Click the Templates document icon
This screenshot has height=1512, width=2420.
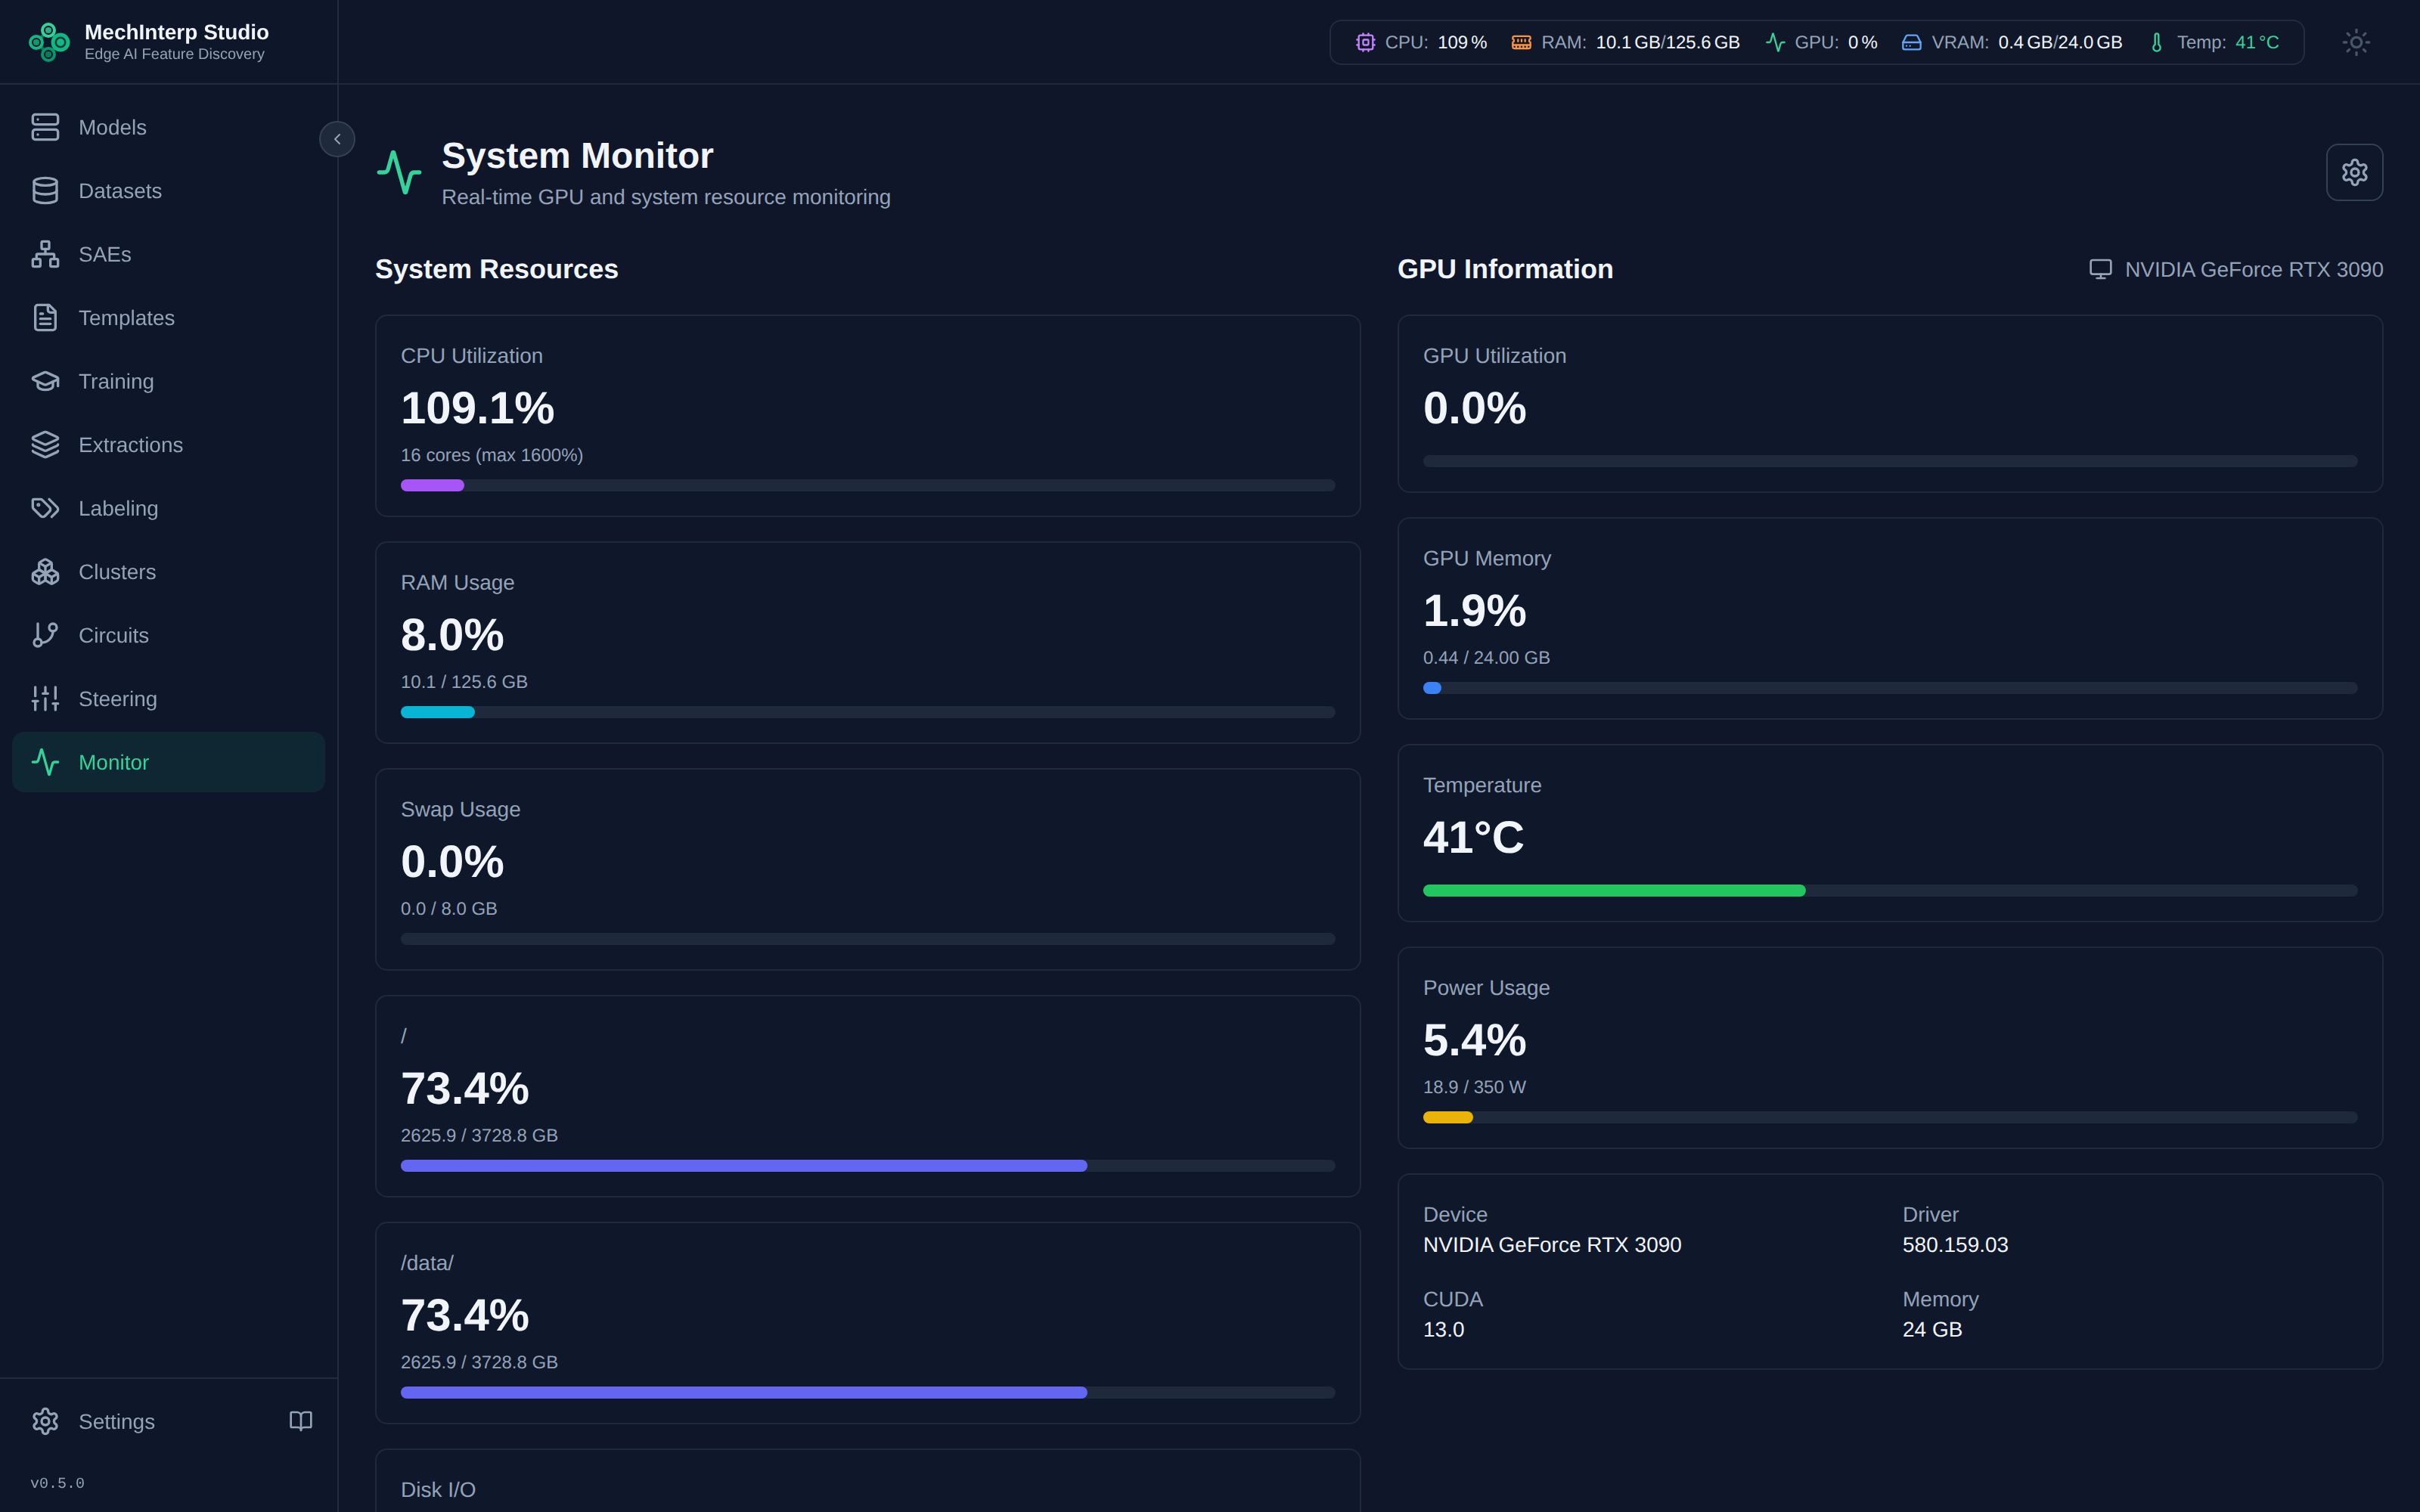pyautogui.click(x=45, y=318)
